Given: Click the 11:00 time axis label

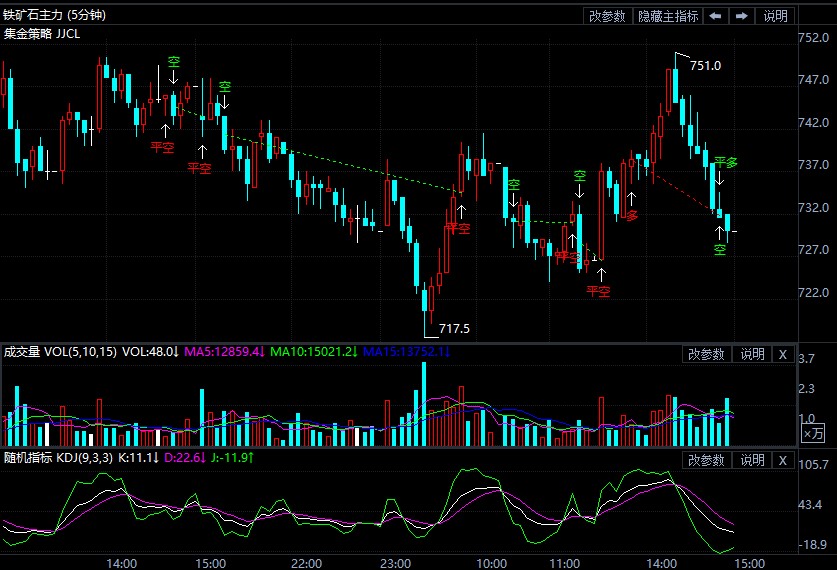Looking at the screenshot, I should pos(565,564).
